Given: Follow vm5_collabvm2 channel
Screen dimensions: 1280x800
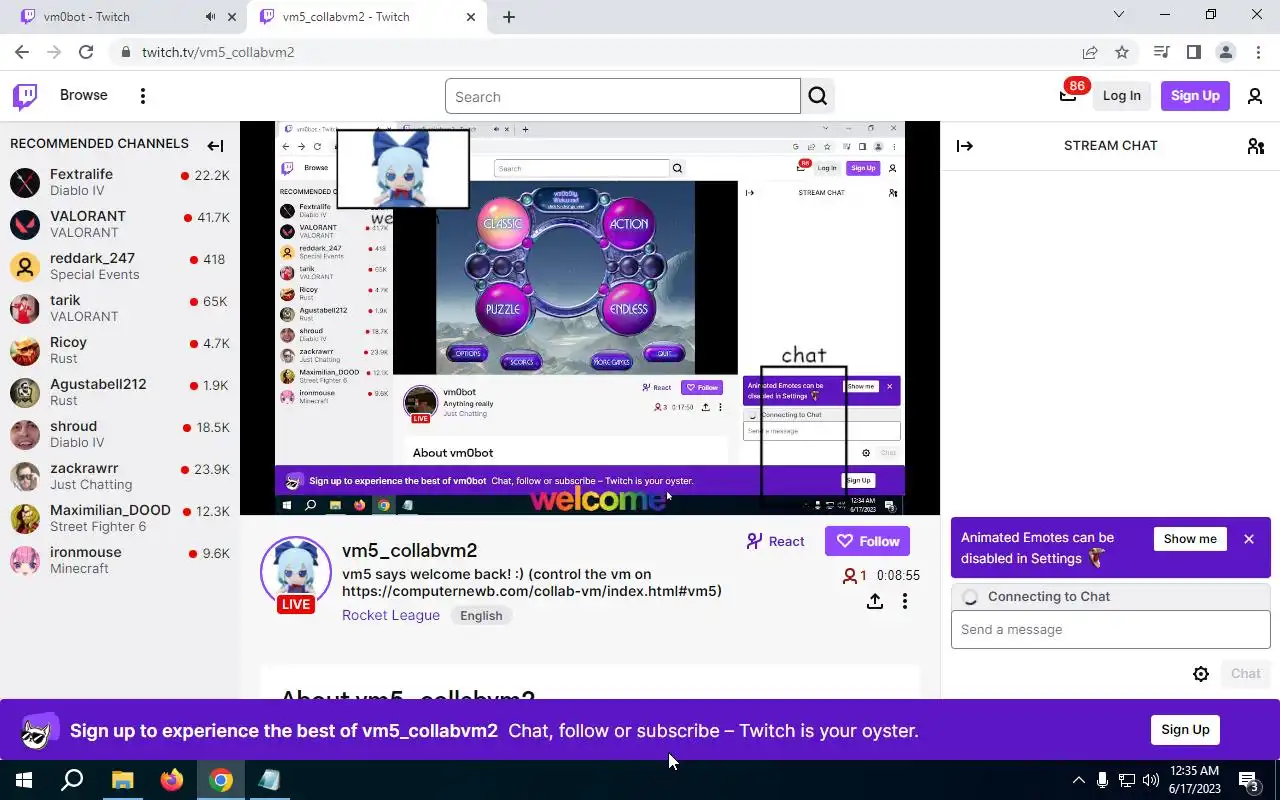Looking at the screenshot, I should click(x=867, y=541).
